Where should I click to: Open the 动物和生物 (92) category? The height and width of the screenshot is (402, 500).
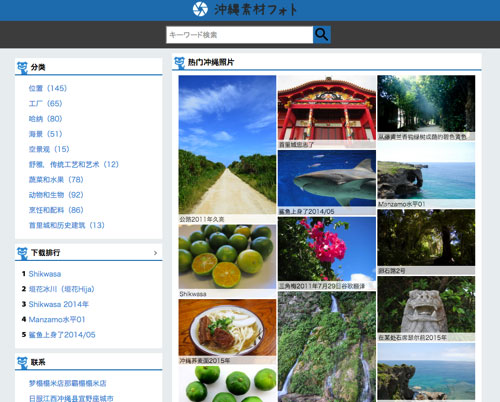click(x=56, y=195)
